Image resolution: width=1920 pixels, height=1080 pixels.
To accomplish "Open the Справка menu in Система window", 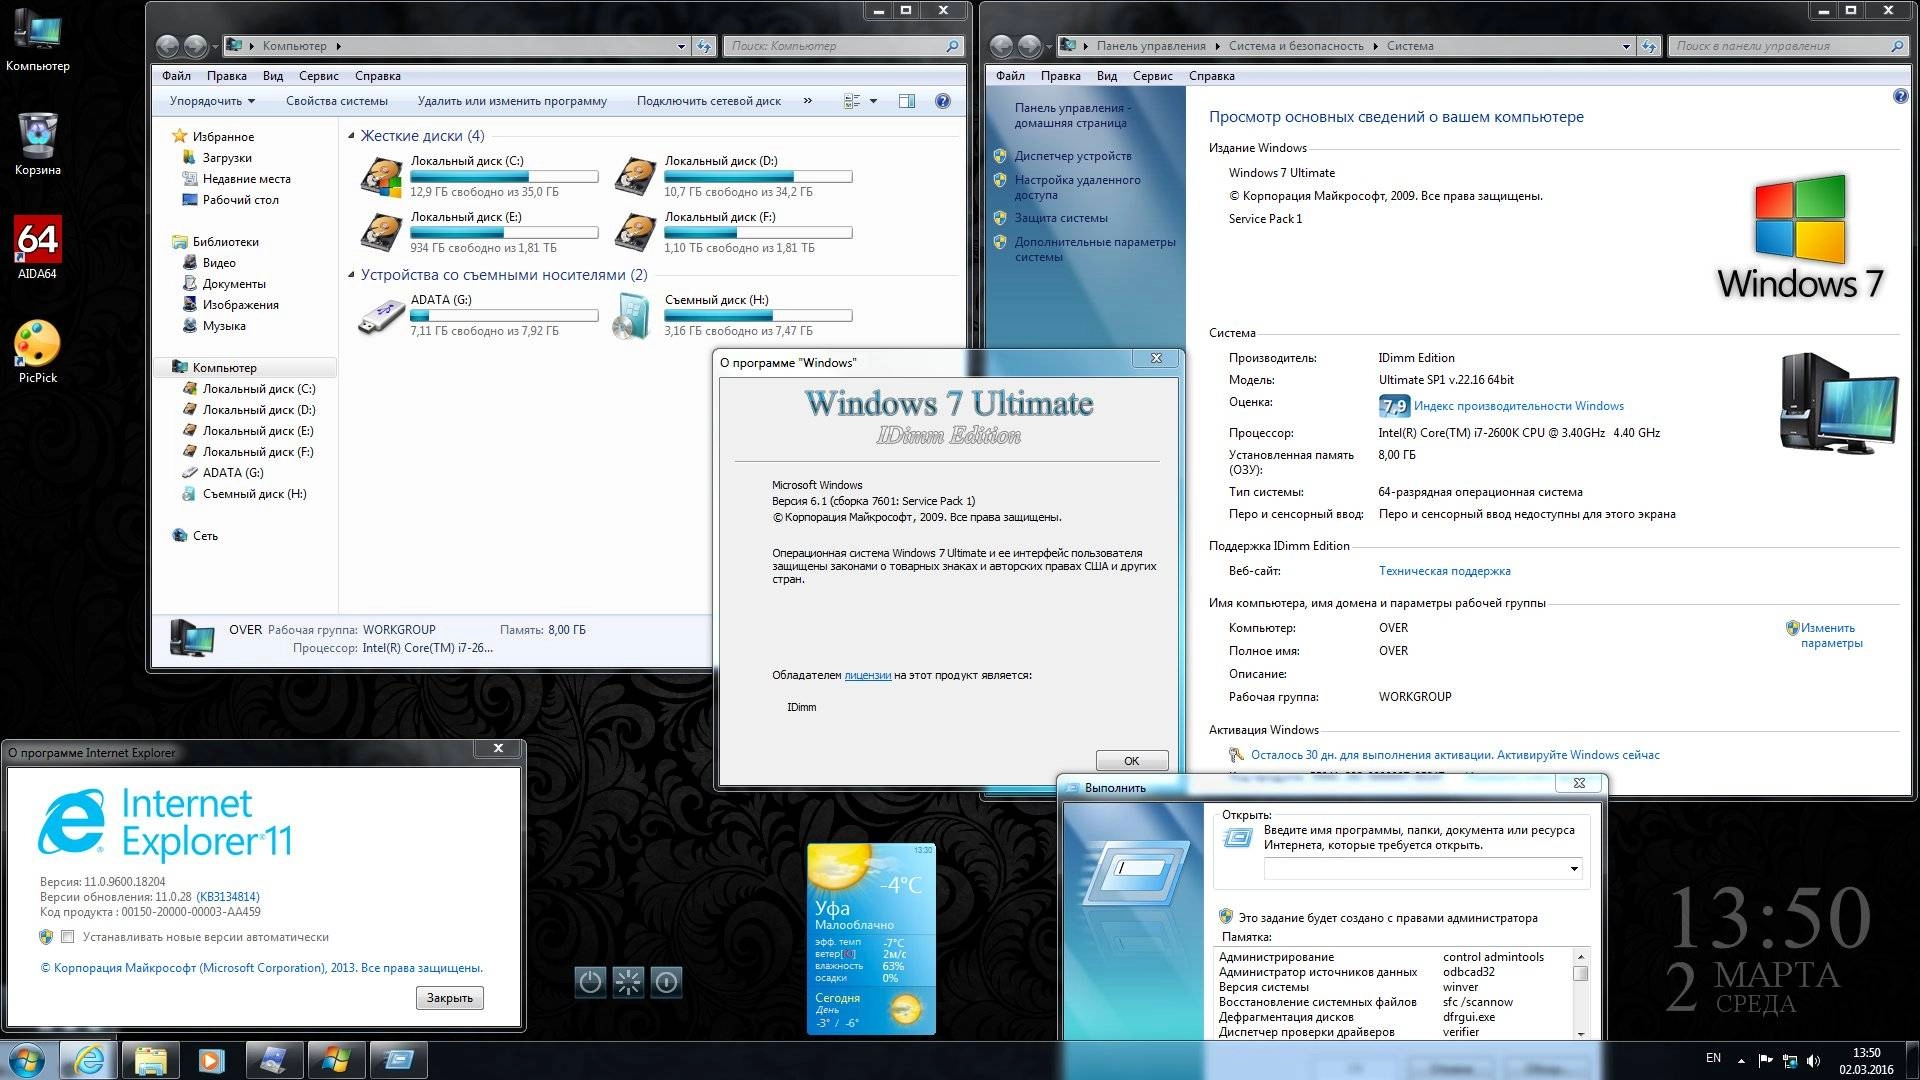I will point(1212,76).
